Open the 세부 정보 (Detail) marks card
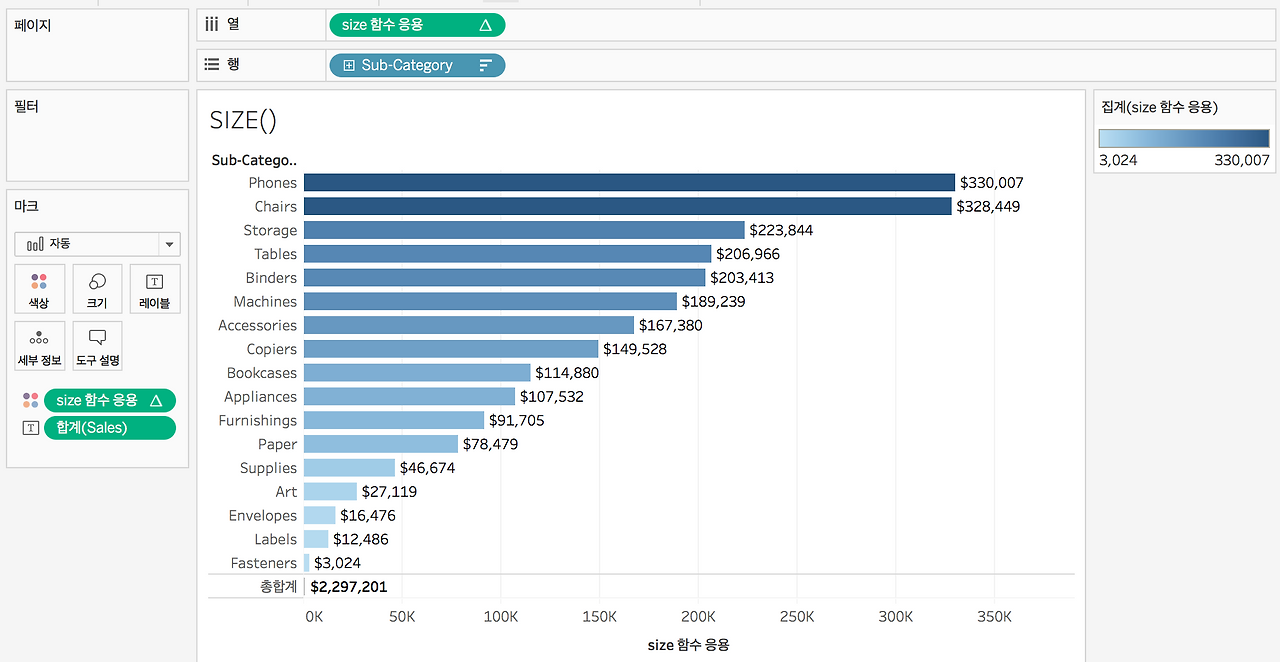 (x=39, y=346)
